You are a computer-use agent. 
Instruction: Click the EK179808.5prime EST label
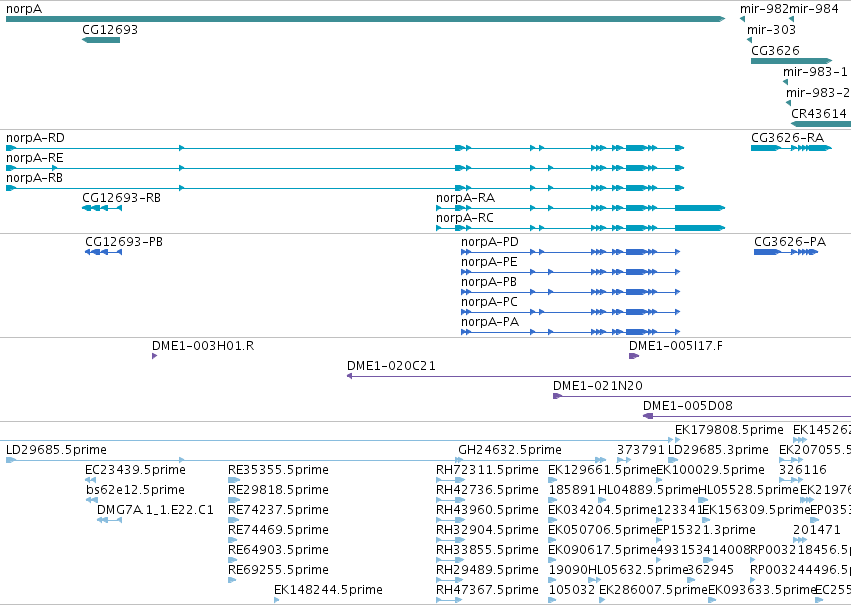[x=729, y=430]
